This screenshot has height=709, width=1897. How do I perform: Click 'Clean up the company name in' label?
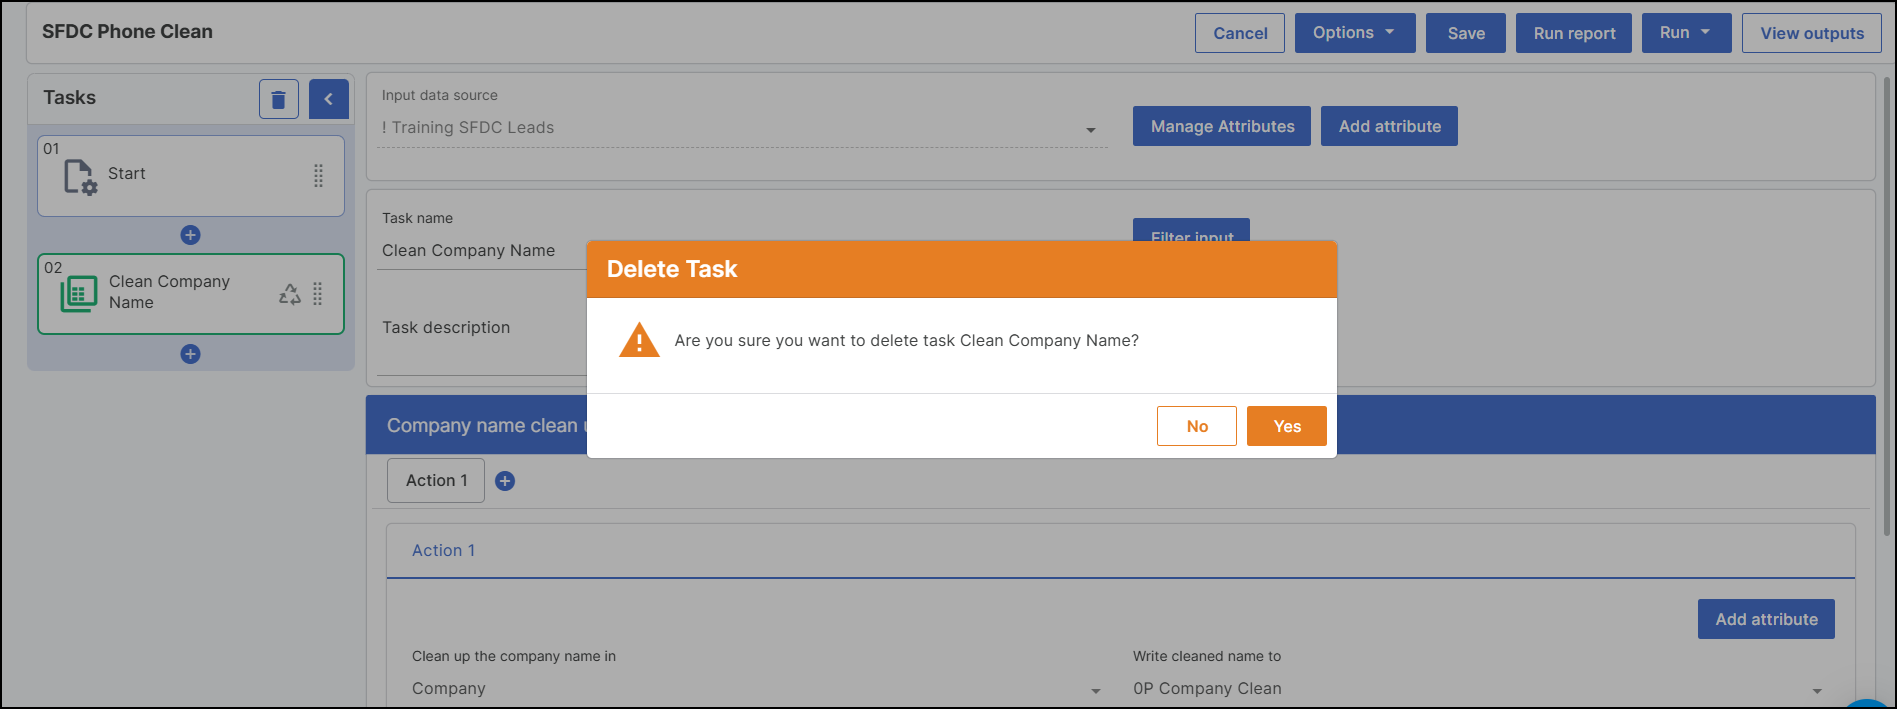pyautogui.click(x=514, y=657)
